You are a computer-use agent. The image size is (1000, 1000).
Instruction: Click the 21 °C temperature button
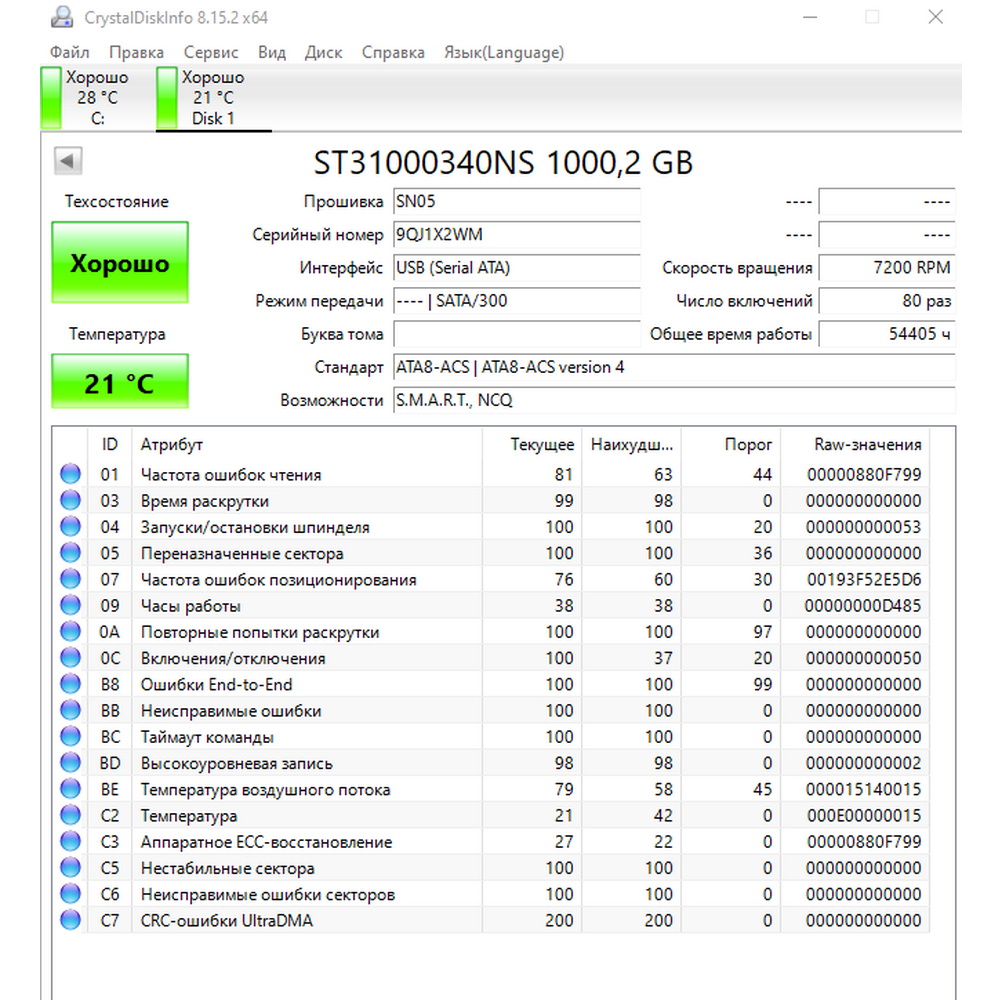click(x=120, y=381)
